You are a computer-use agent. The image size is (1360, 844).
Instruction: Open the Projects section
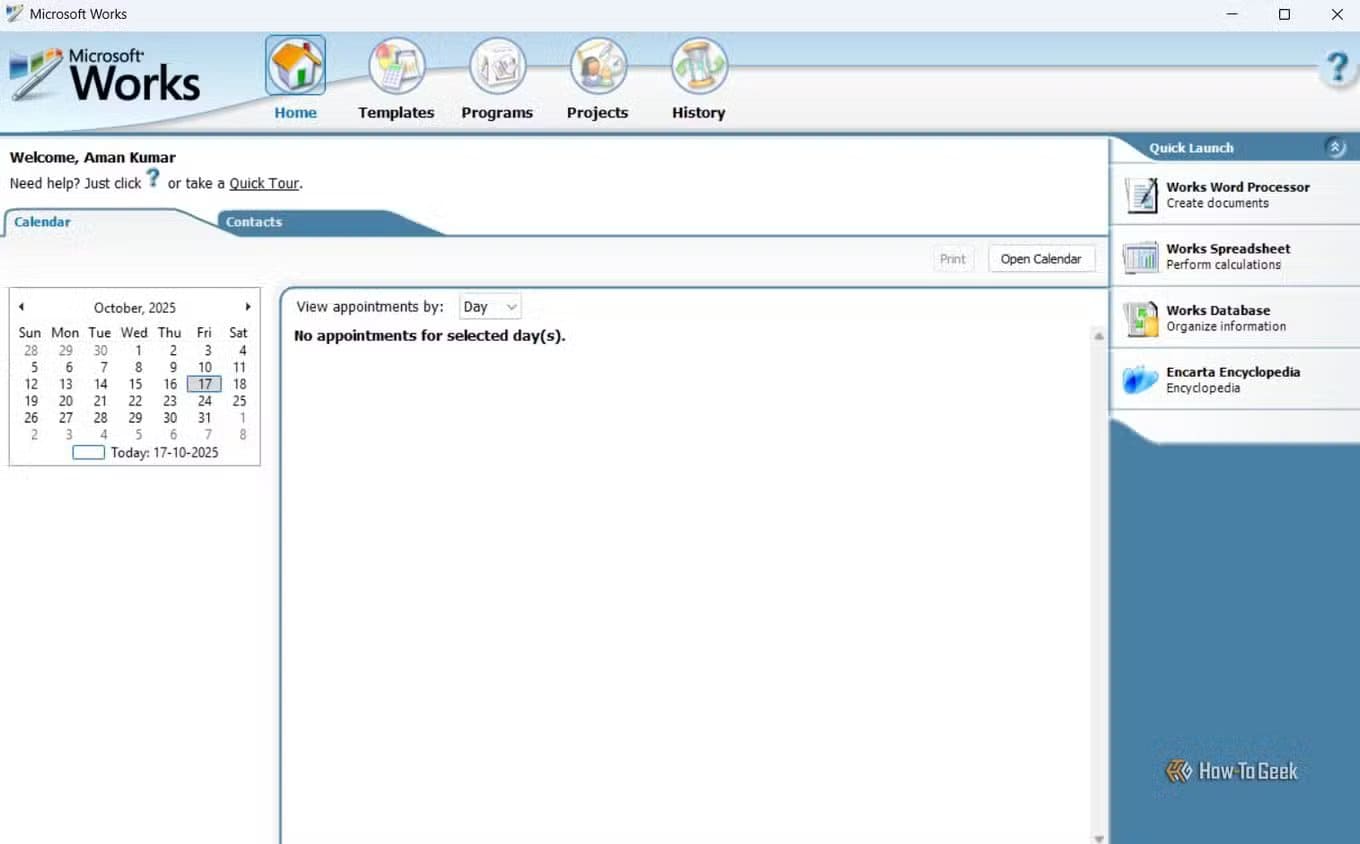tap(597, 80)
